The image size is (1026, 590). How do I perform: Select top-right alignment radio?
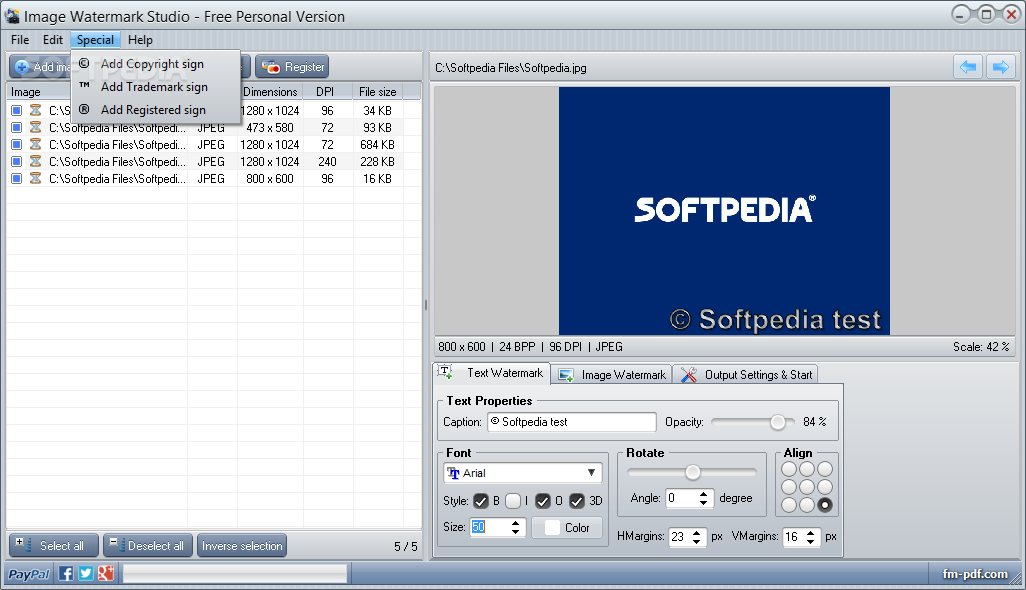[825, 469]
